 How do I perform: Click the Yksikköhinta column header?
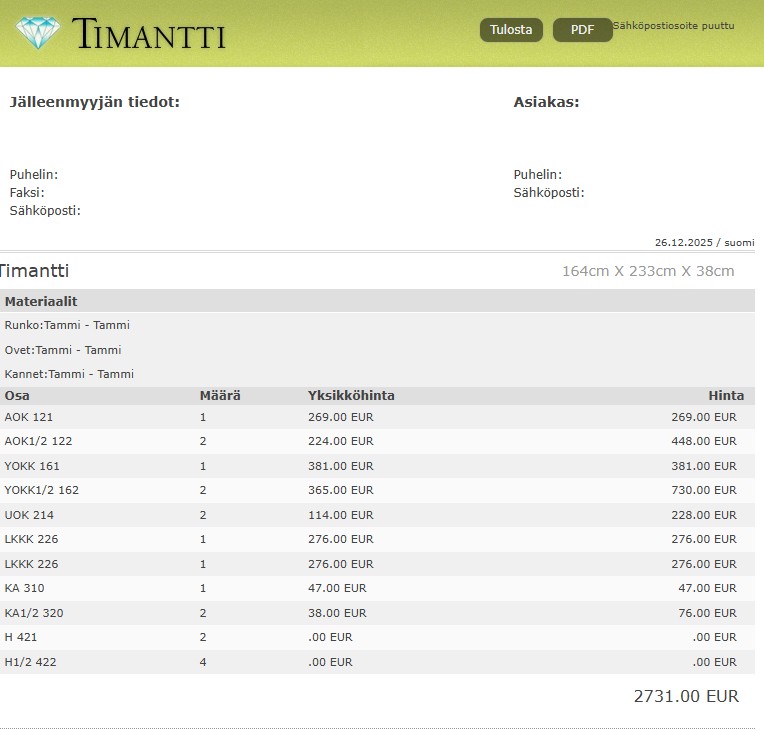pyautogui.click(x=351, y=396)
